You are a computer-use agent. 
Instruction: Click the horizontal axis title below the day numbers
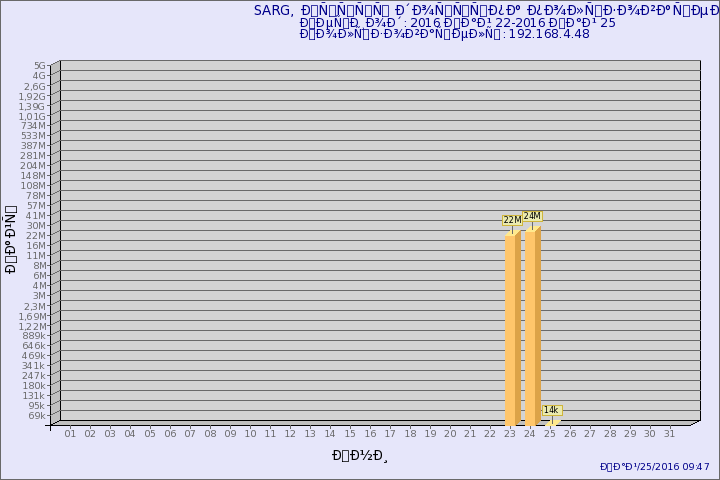(360, 456)
